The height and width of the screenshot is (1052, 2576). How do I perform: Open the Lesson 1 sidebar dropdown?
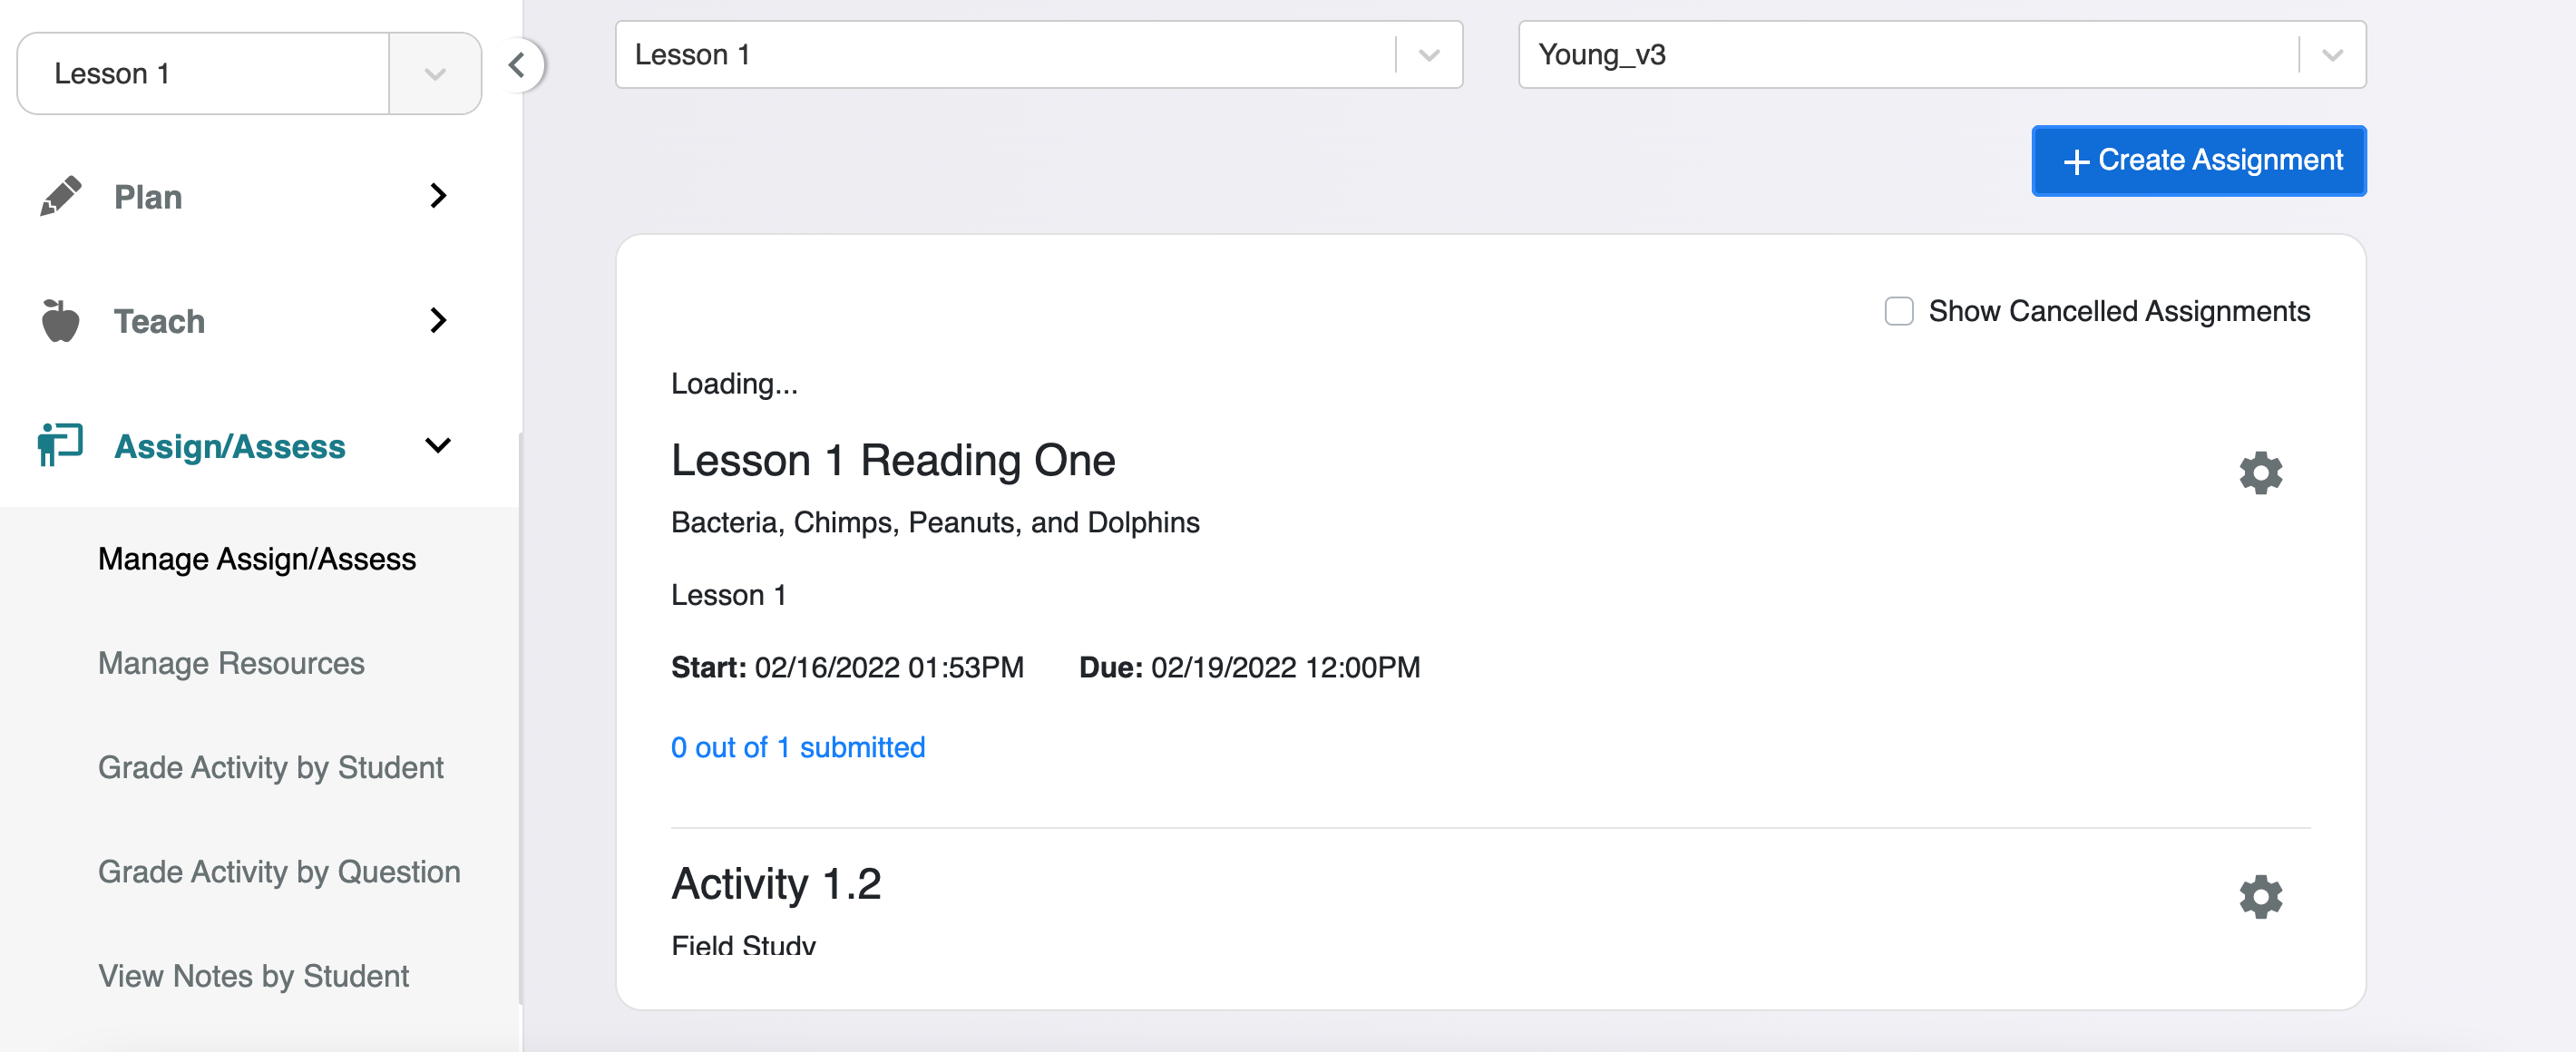434,73
